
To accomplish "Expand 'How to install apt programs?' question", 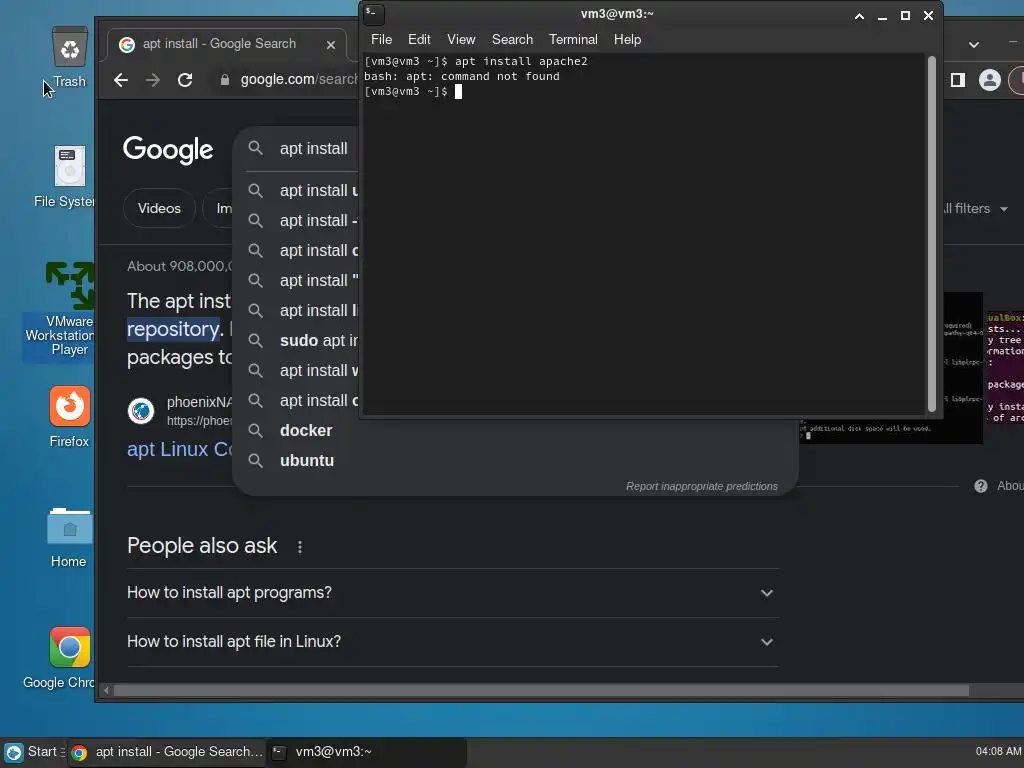I will (452, 593).
